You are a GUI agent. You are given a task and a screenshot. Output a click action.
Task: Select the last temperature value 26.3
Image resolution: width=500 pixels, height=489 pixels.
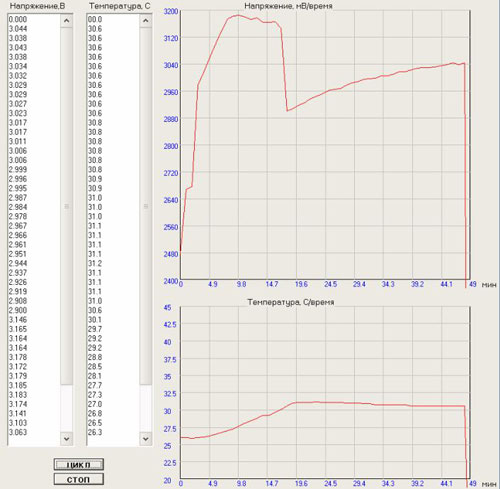tap(95, 432)
